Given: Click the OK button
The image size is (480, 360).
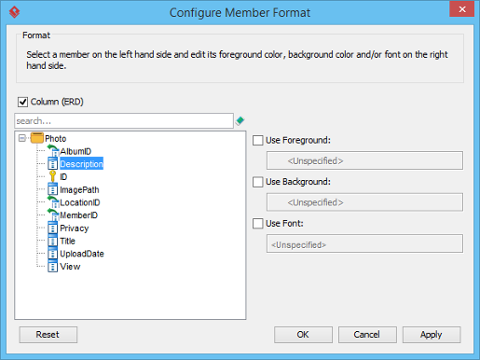Looking at the screenshot, I should point(303,334).
